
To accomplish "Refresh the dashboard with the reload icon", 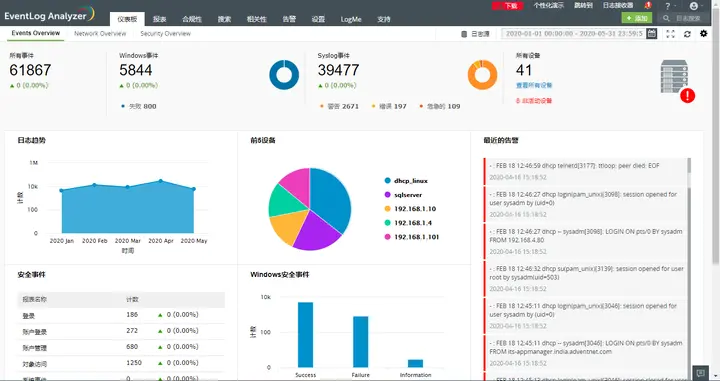I will pyautogui.click(x=687, y=34).
